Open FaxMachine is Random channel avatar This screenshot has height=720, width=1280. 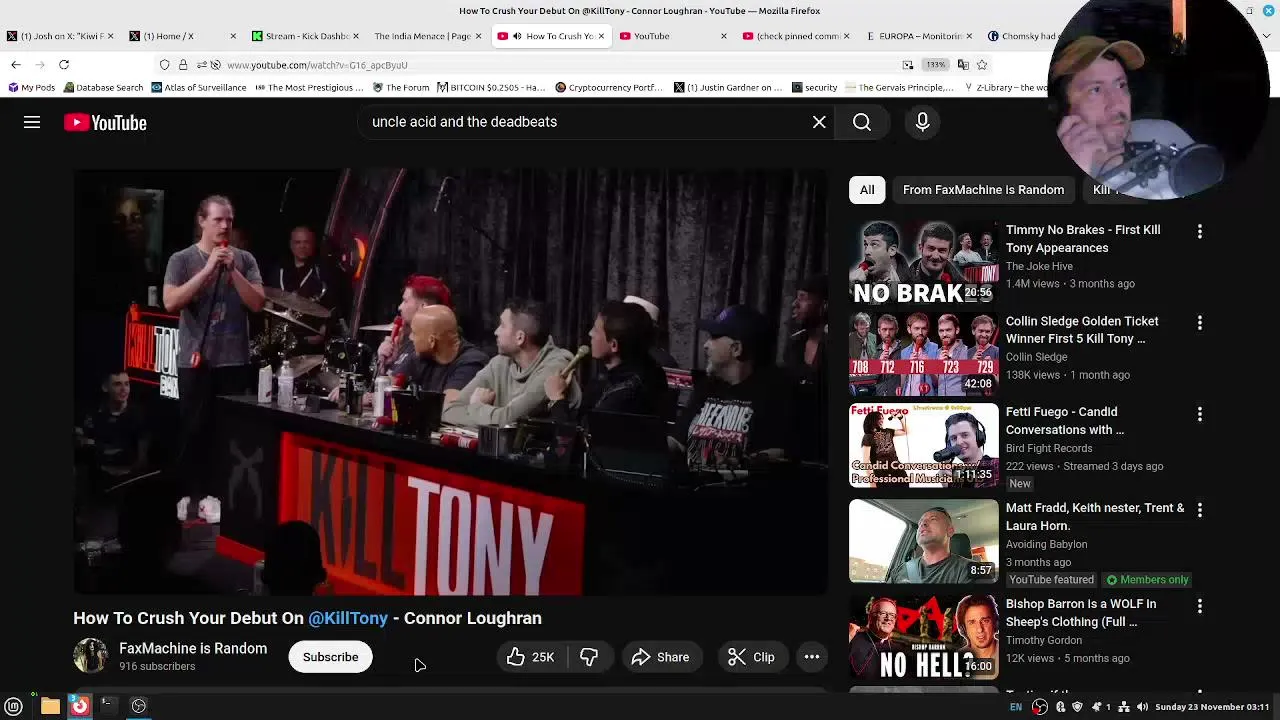coord(90,656)
